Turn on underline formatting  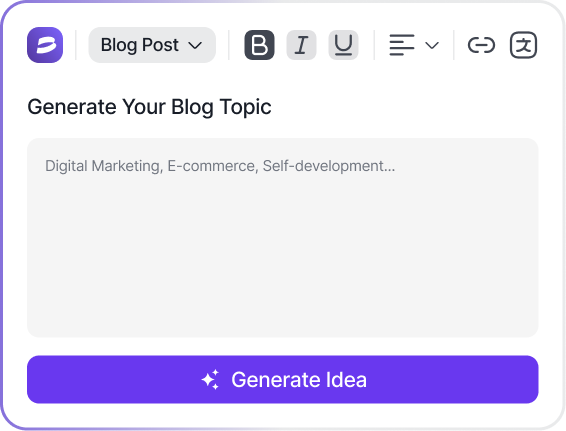point(343,45)
